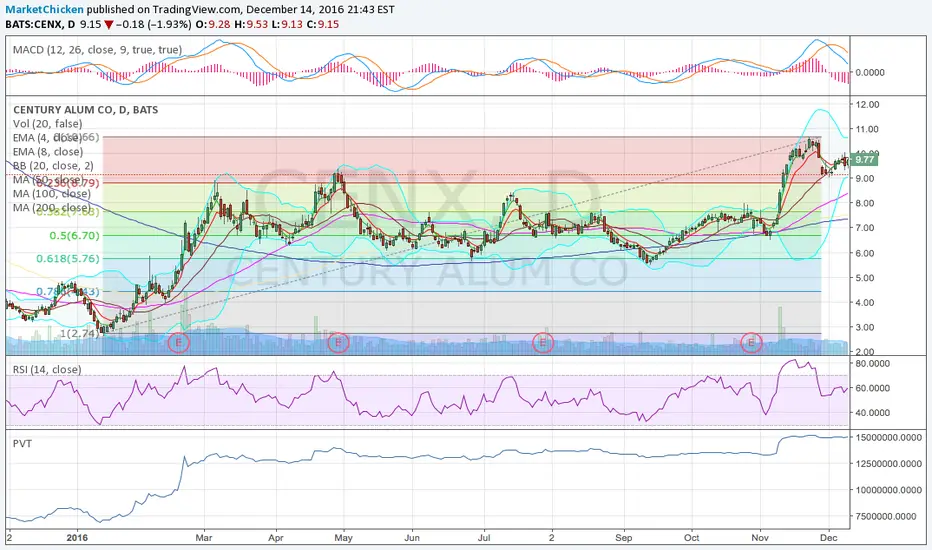Image resolution: width=932 pixels, height=550 pixels.
Task: Click the 11.00 price axis label
Action: pos(867,129)
